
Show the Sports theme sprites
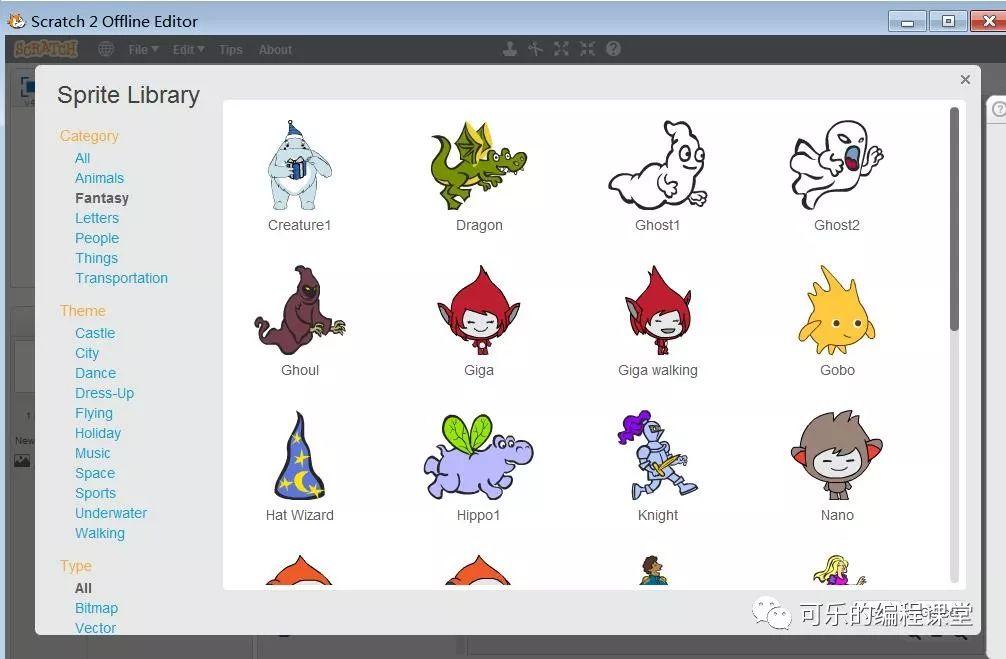tap(96, 493)
